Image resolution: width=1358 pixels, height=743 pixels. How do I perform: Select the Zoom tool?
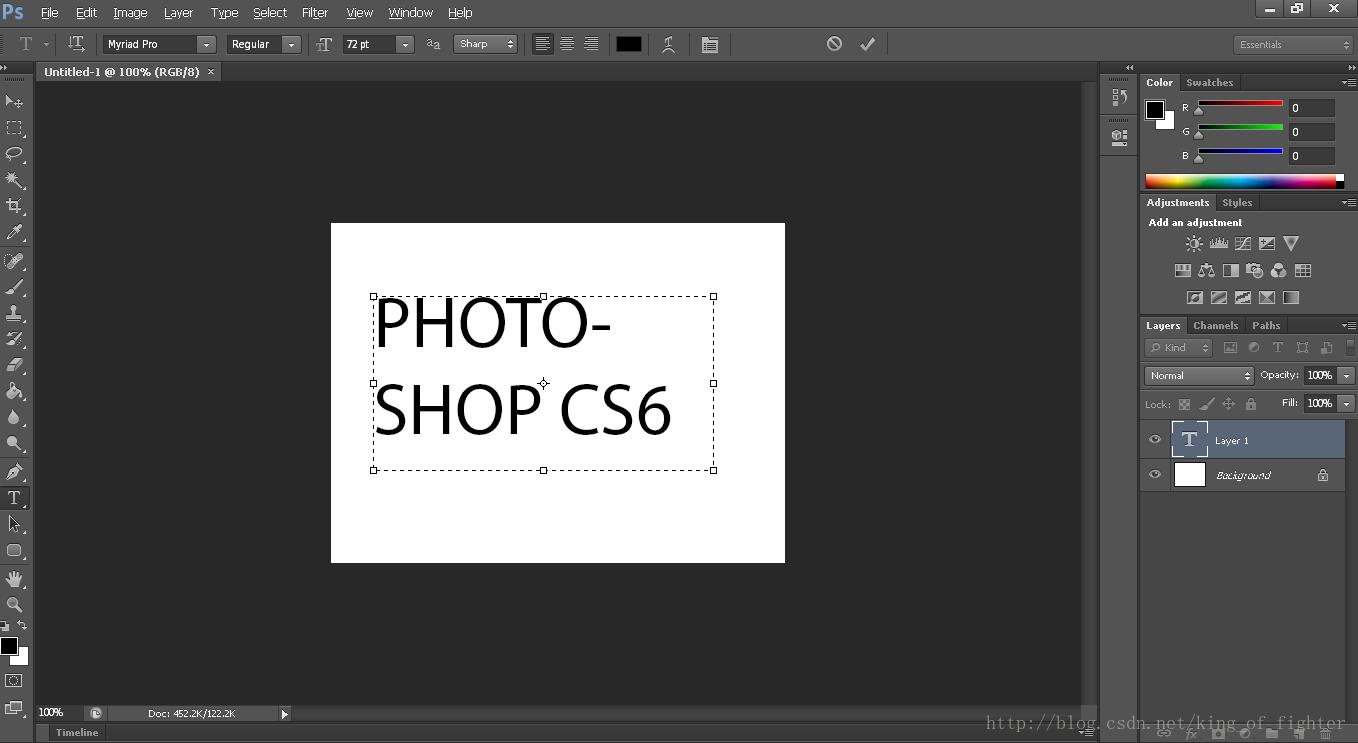point(14,605)
